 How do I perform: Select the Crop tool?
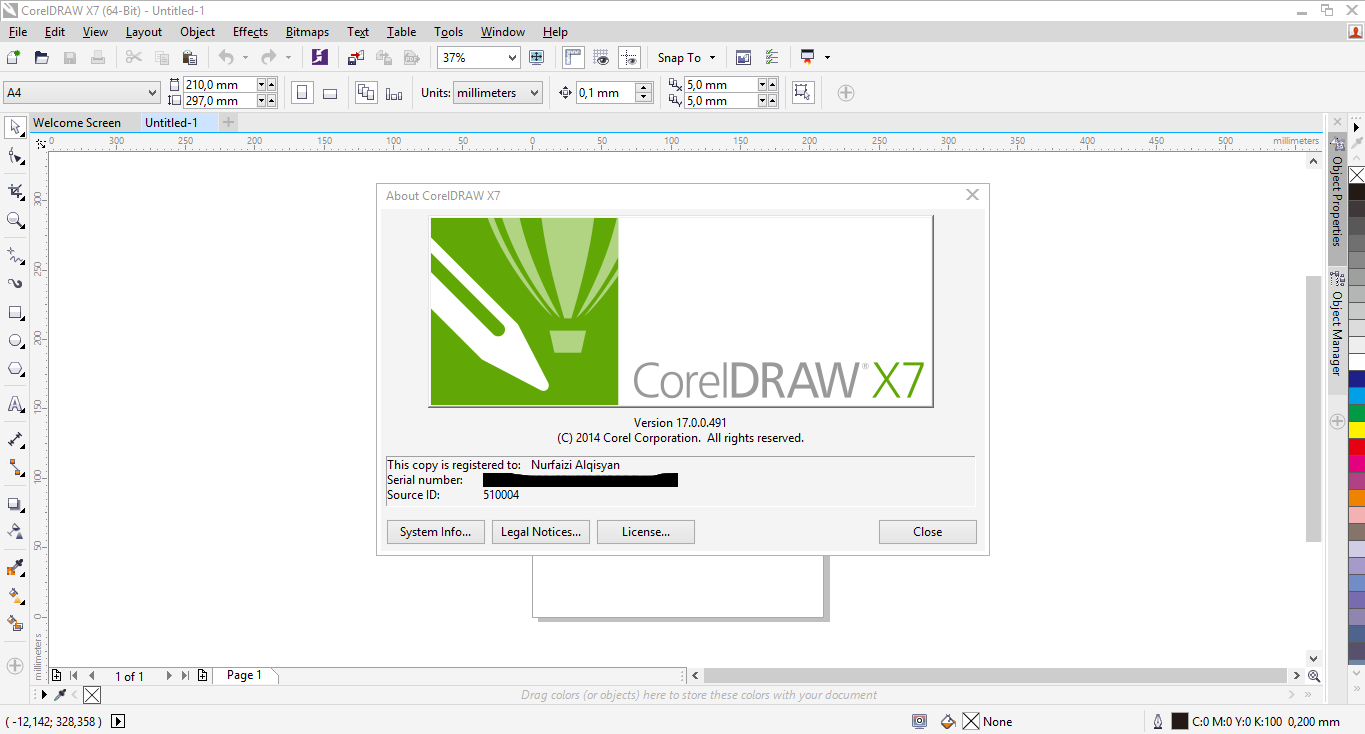[15, 191]
